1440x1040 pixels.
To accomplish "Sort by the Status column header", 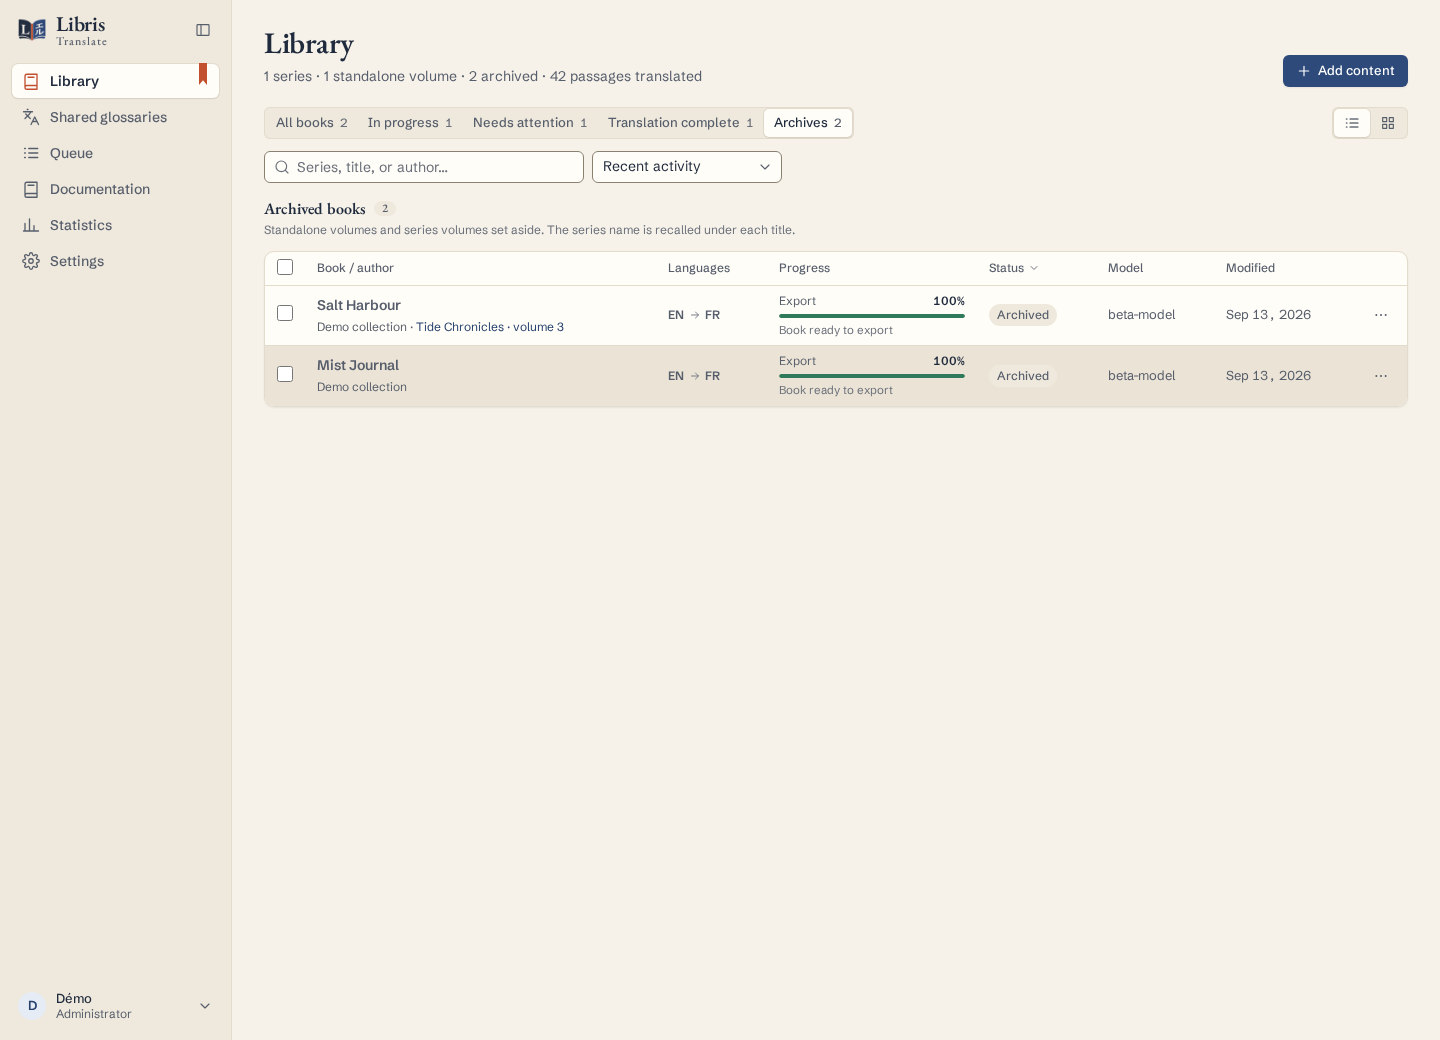I will pyautogui.click(x=1013, y=268).
